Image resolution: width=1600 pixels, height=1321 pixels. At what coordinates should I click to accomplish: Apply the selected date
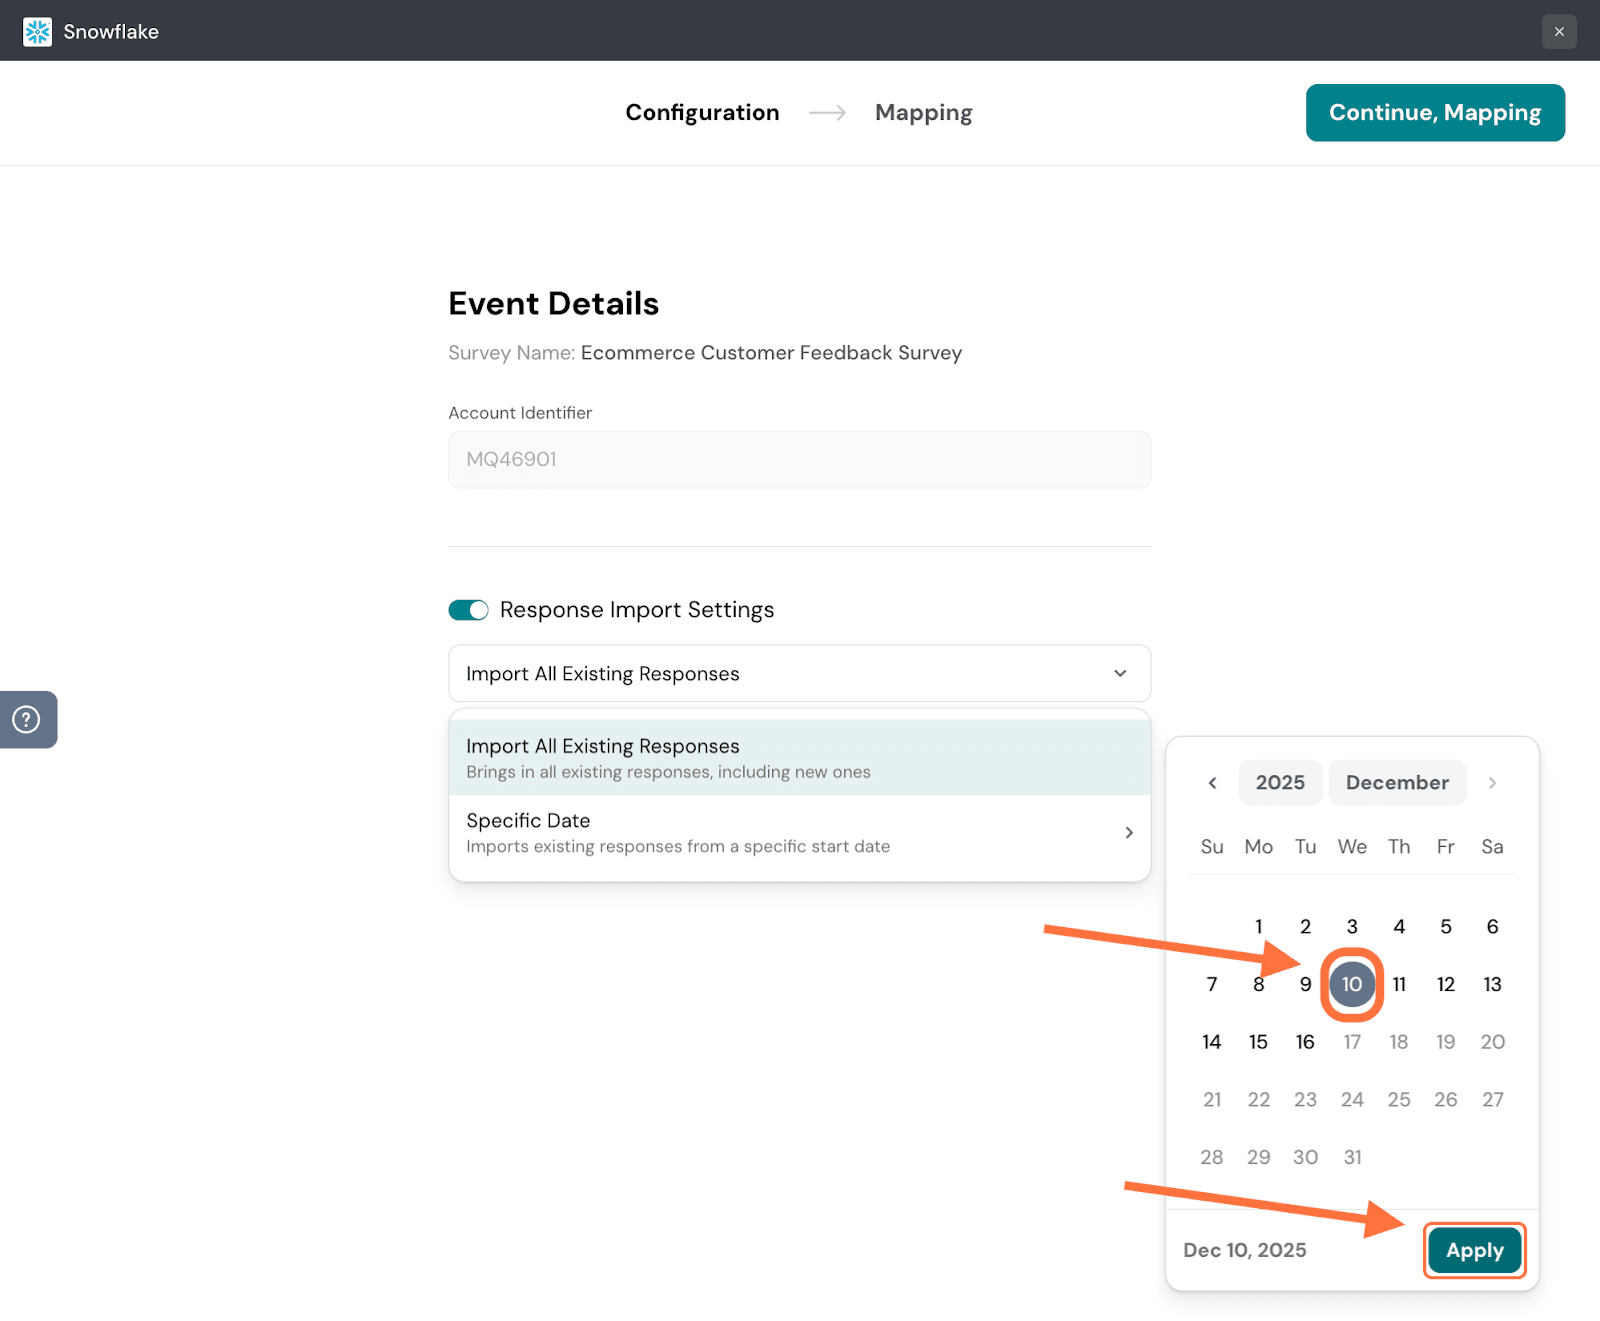[1474, 1250]
